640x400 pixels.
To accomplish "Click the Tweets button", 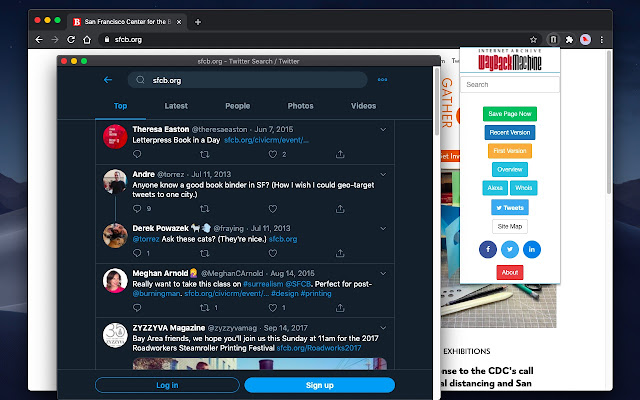I will click(x=510, y=207).
